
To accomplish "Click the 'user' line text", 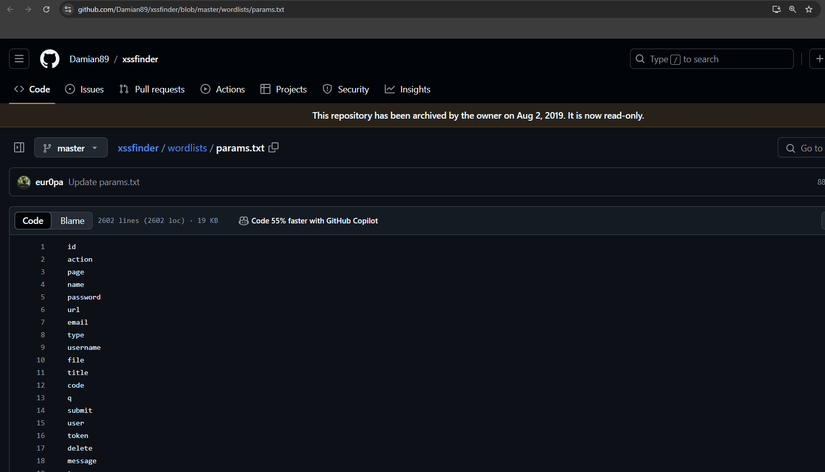I will coord(76,423).
